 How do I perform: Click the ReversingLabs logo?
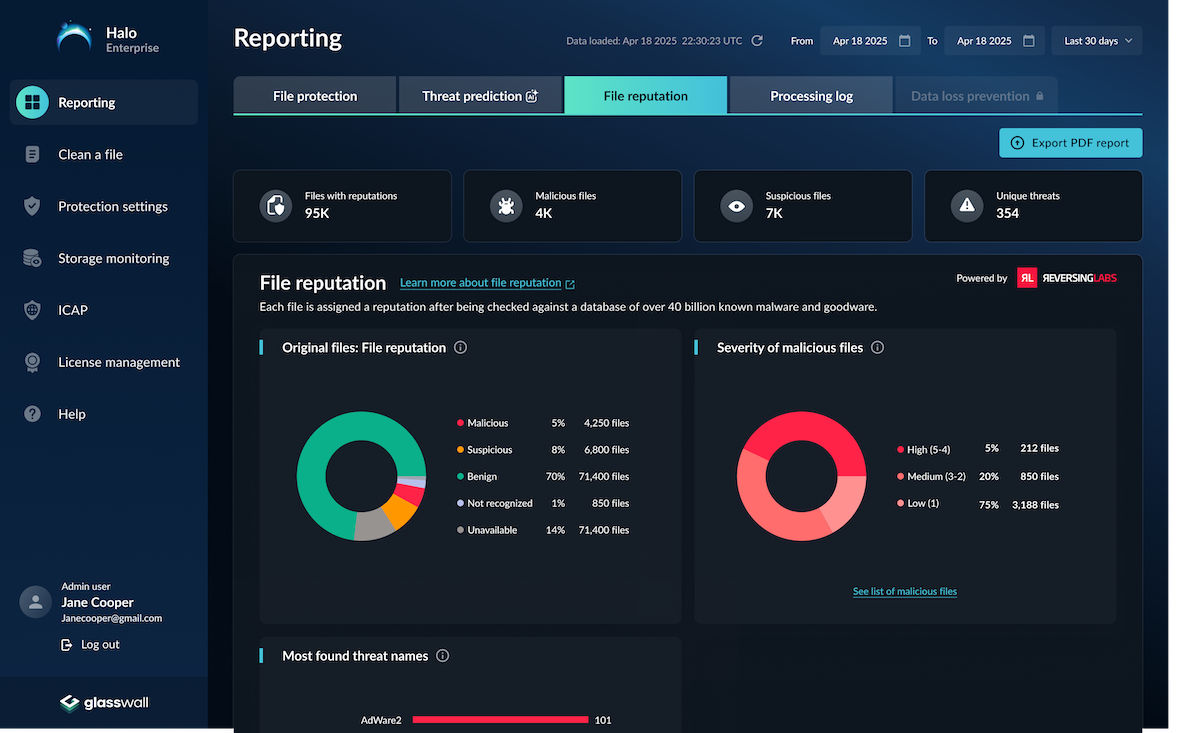point(1067,278)
